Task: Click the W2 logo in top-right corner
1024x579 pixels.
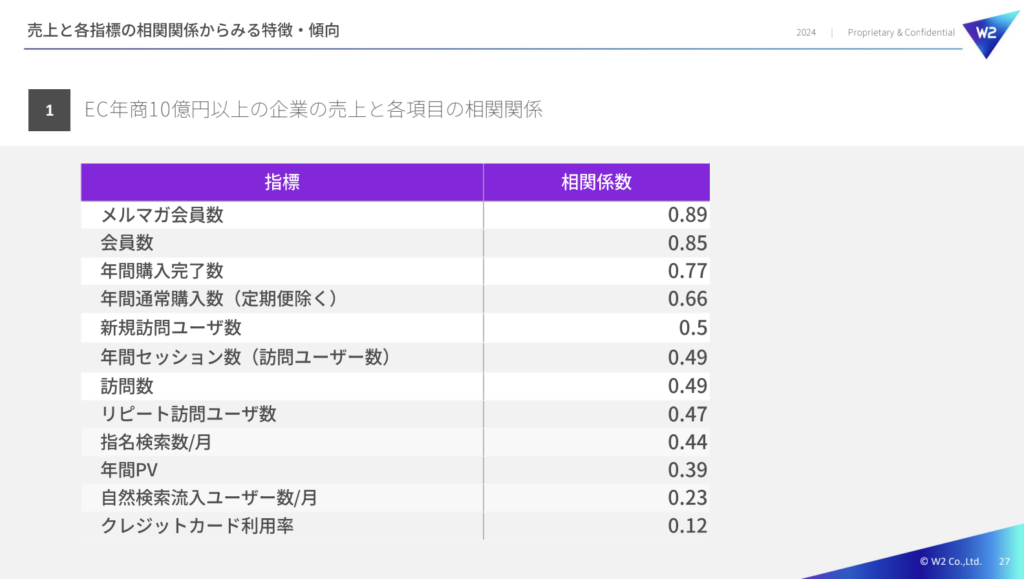Action: [988, 33]
